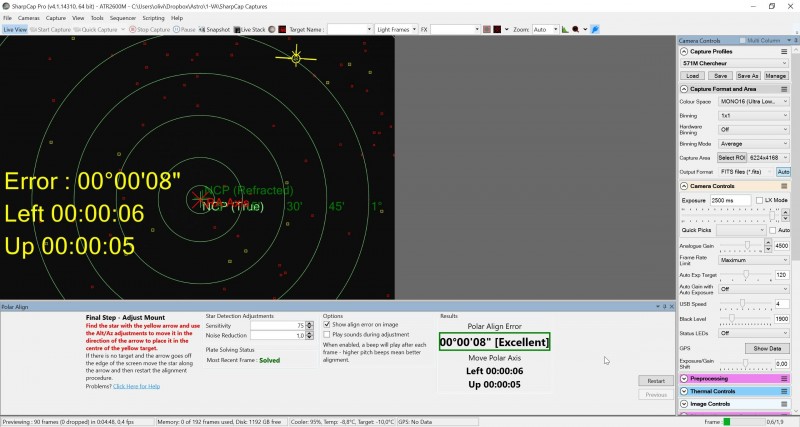Adjust the USB Speed slider
The width and height of the screenshot is (800, 427).
pyautogui.click(x=742, y=304)
